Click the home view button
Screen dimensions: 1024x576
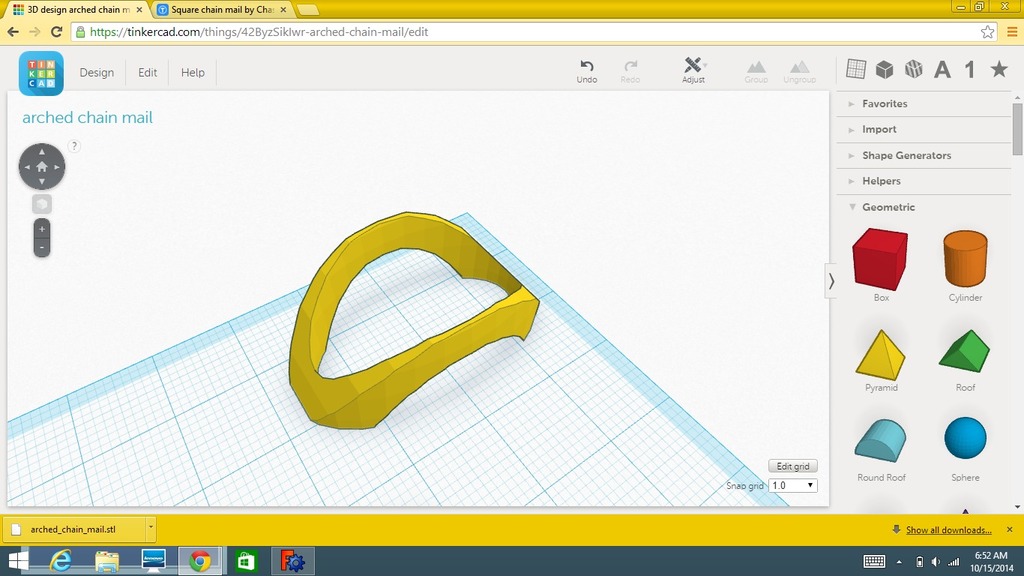(42, 167)
